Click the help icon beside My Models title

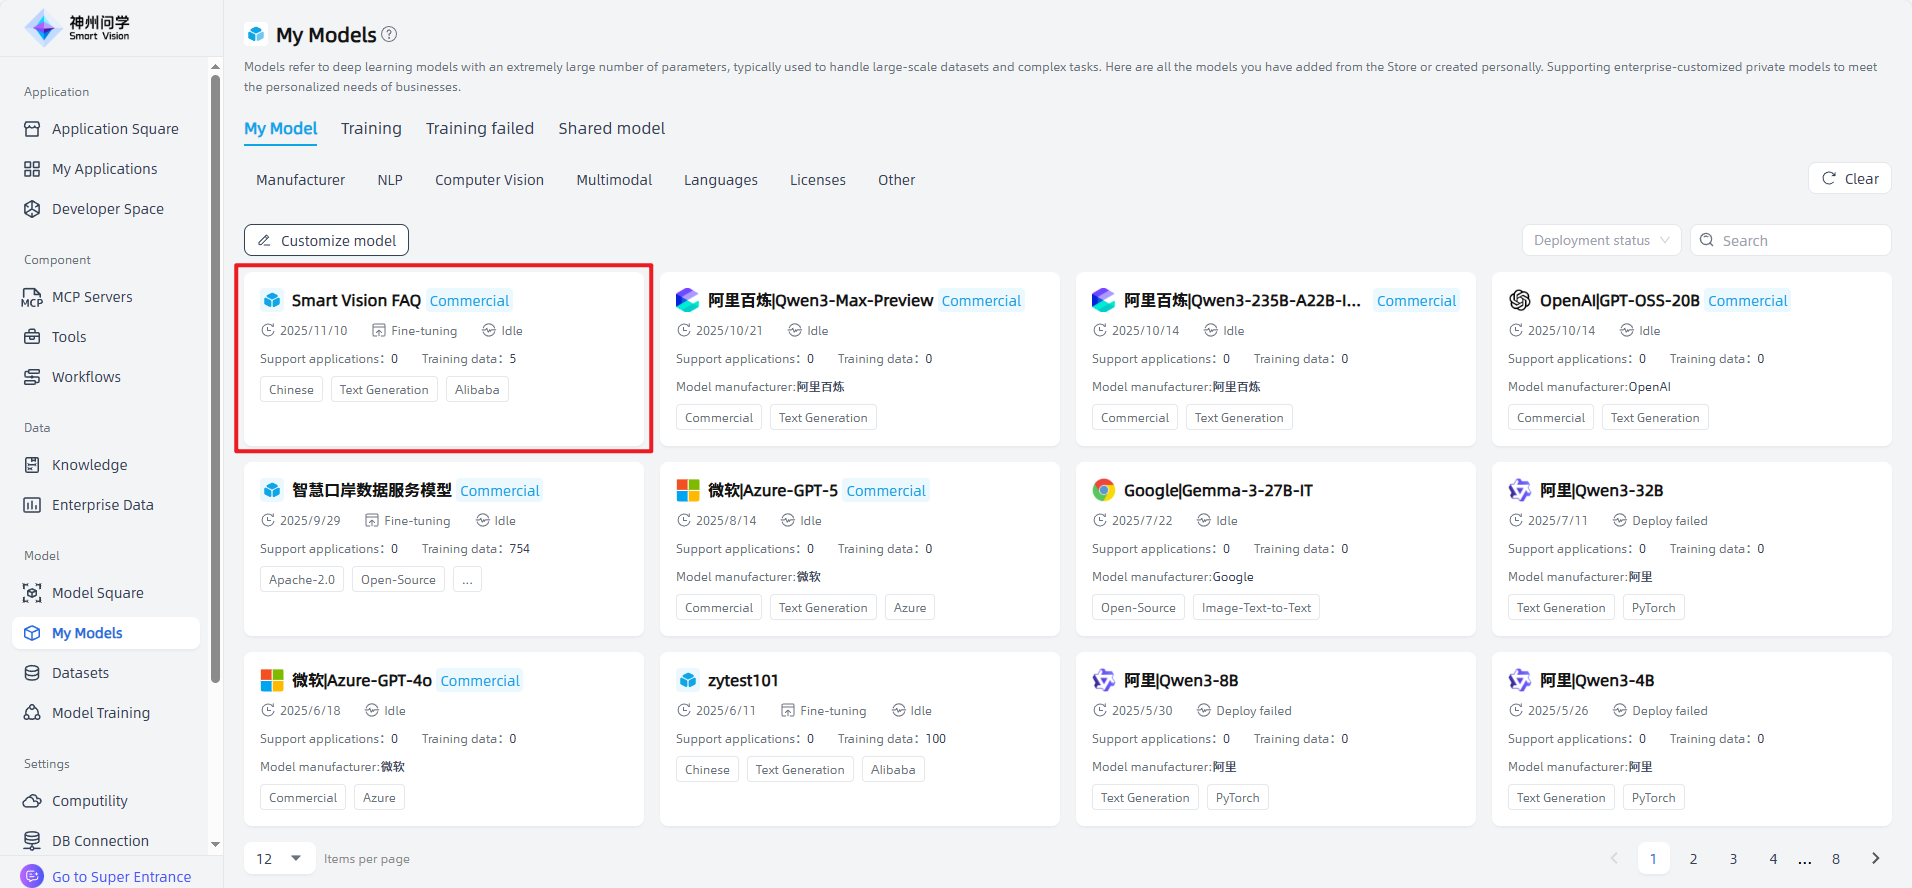(x=390, y=34)
